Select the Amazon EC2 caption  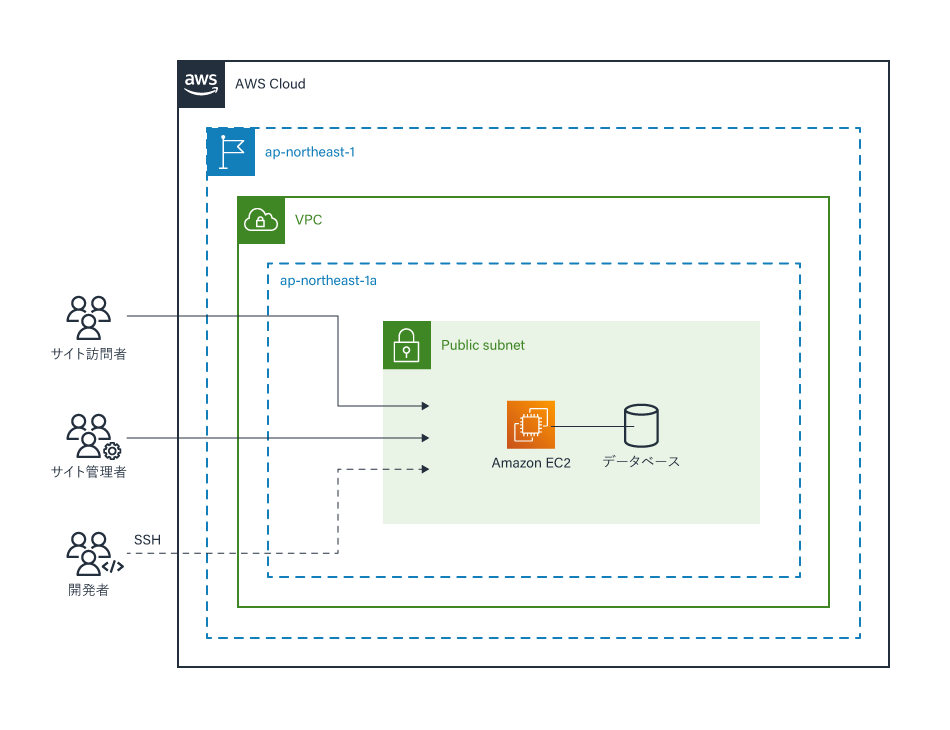coord(531,463)
